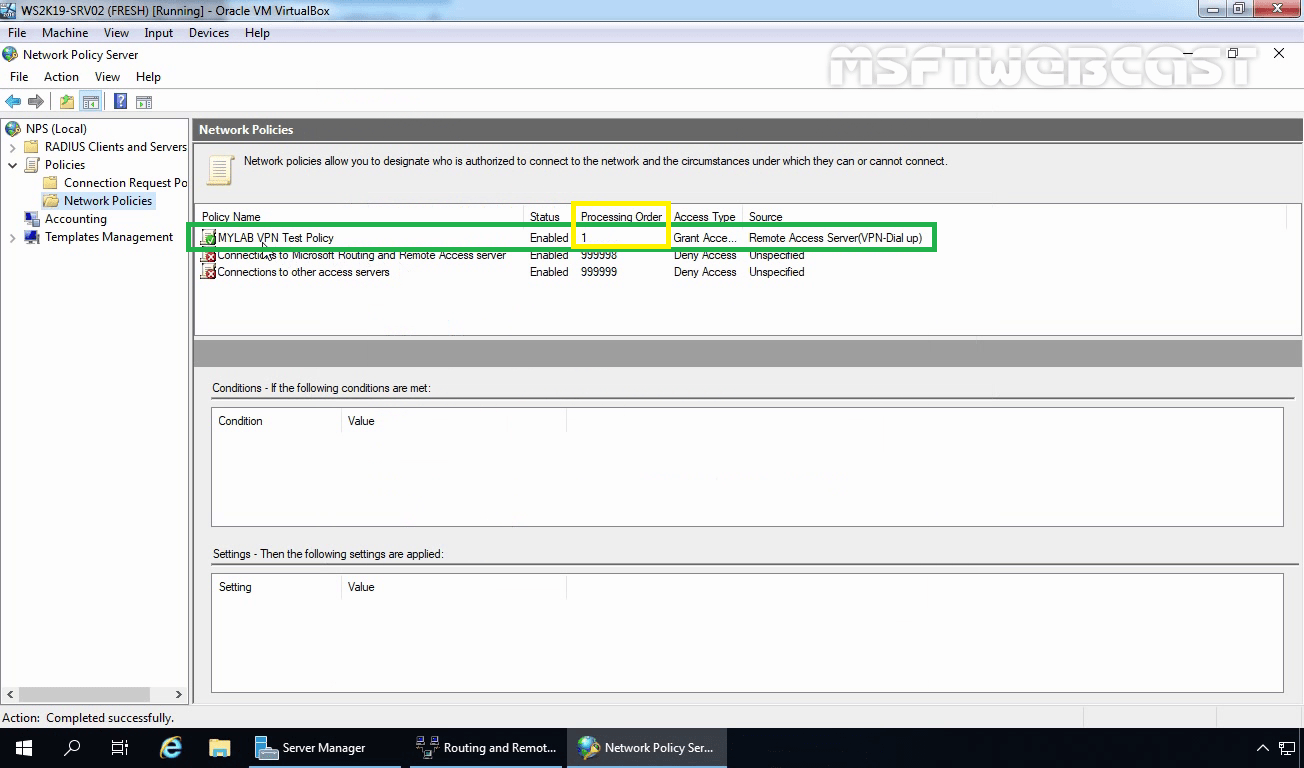Select Accounting tree item
Image resolution: width=1304 pixels, height=768 pixels.
point(76,218)
